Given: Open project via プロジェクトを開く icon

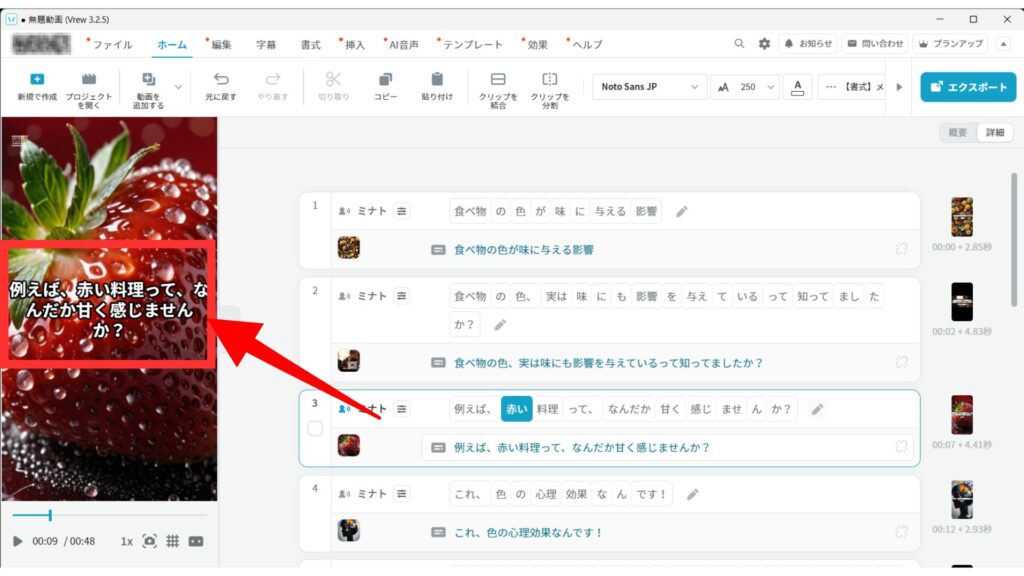Looking at the screenshot, I should click(89, 80).
